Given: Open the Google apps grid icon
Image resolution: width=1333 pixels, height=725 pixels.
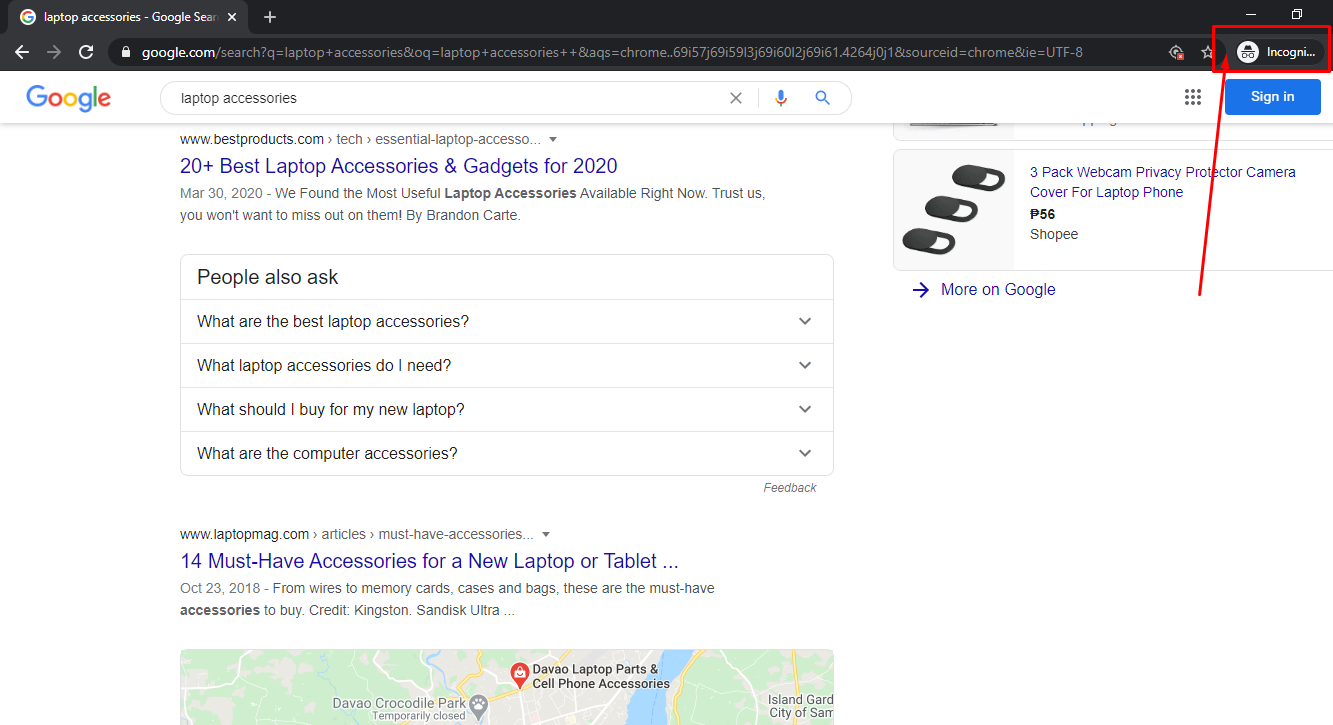Looking at the screenshot, I should [1192, 97].
